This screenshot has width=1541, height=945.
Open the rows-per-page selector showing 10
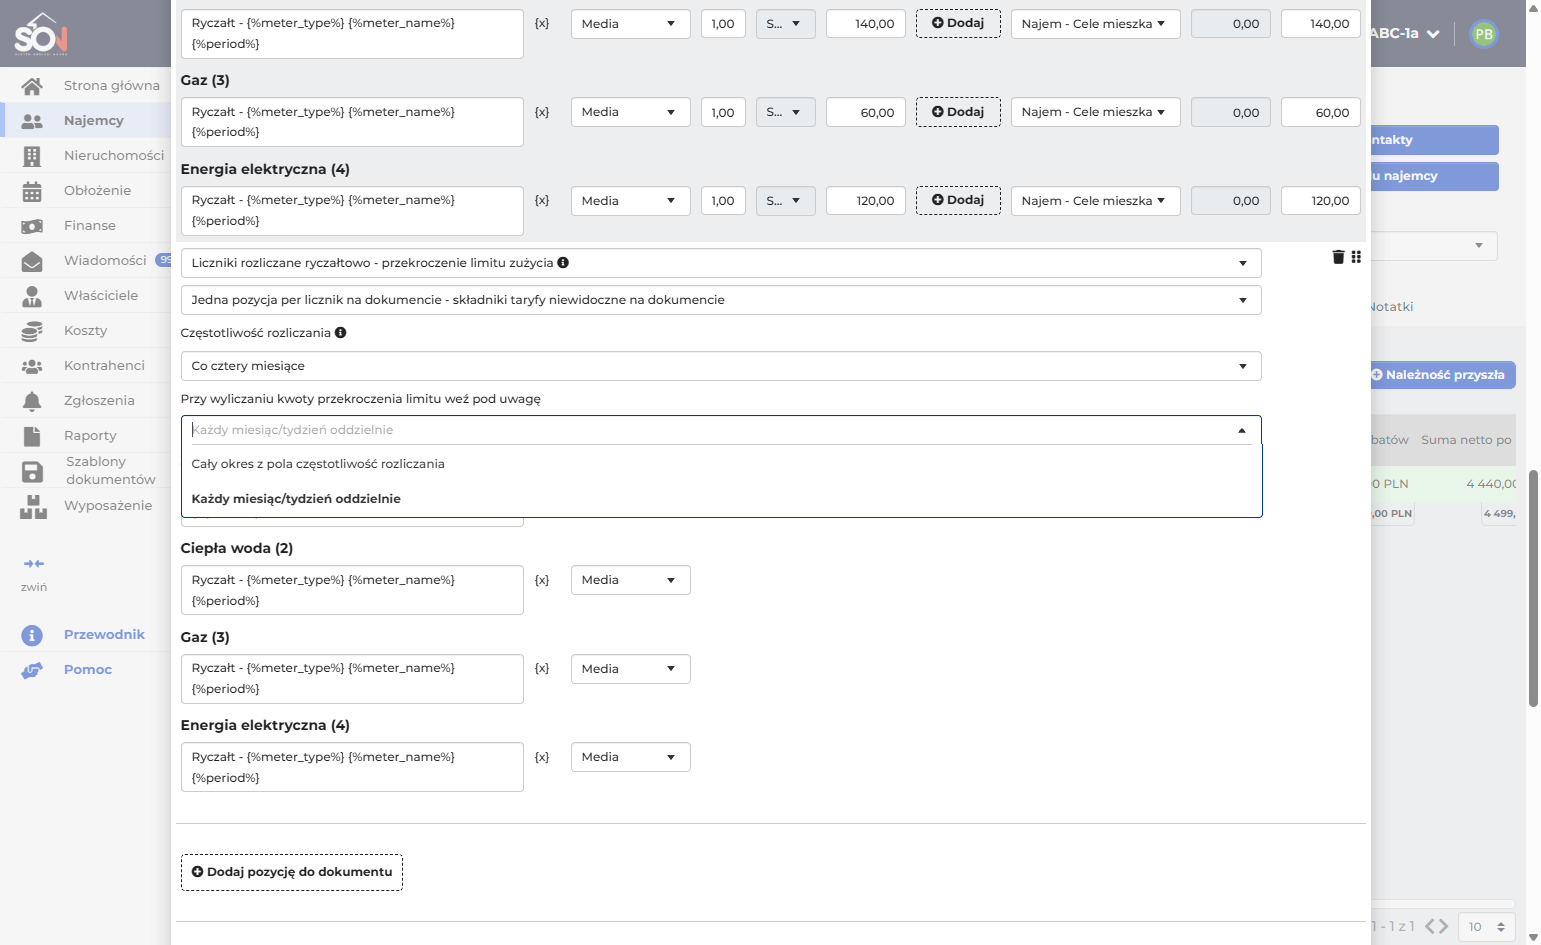point(1486,927)
